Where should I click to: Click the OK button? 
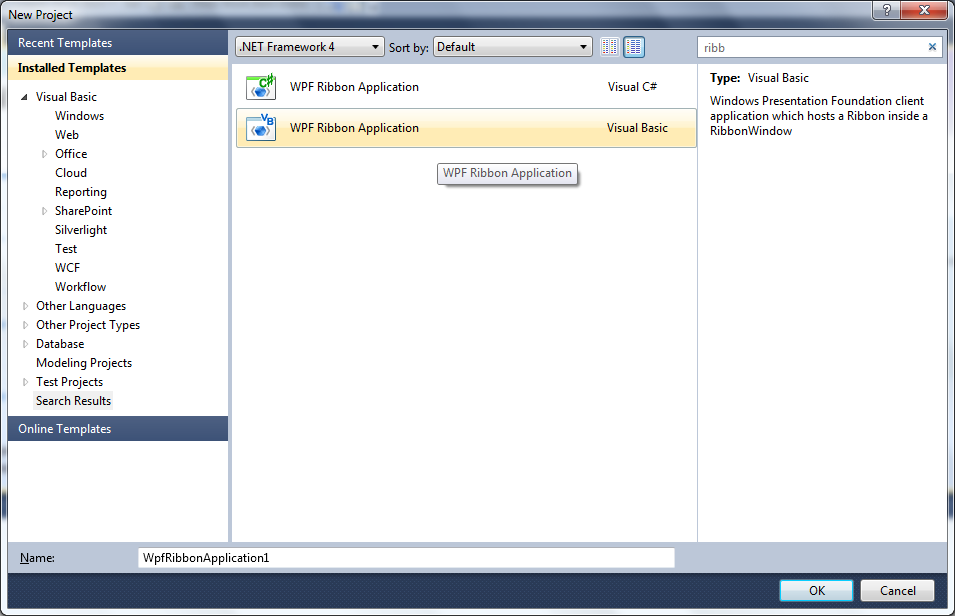(x=816, y=590)
